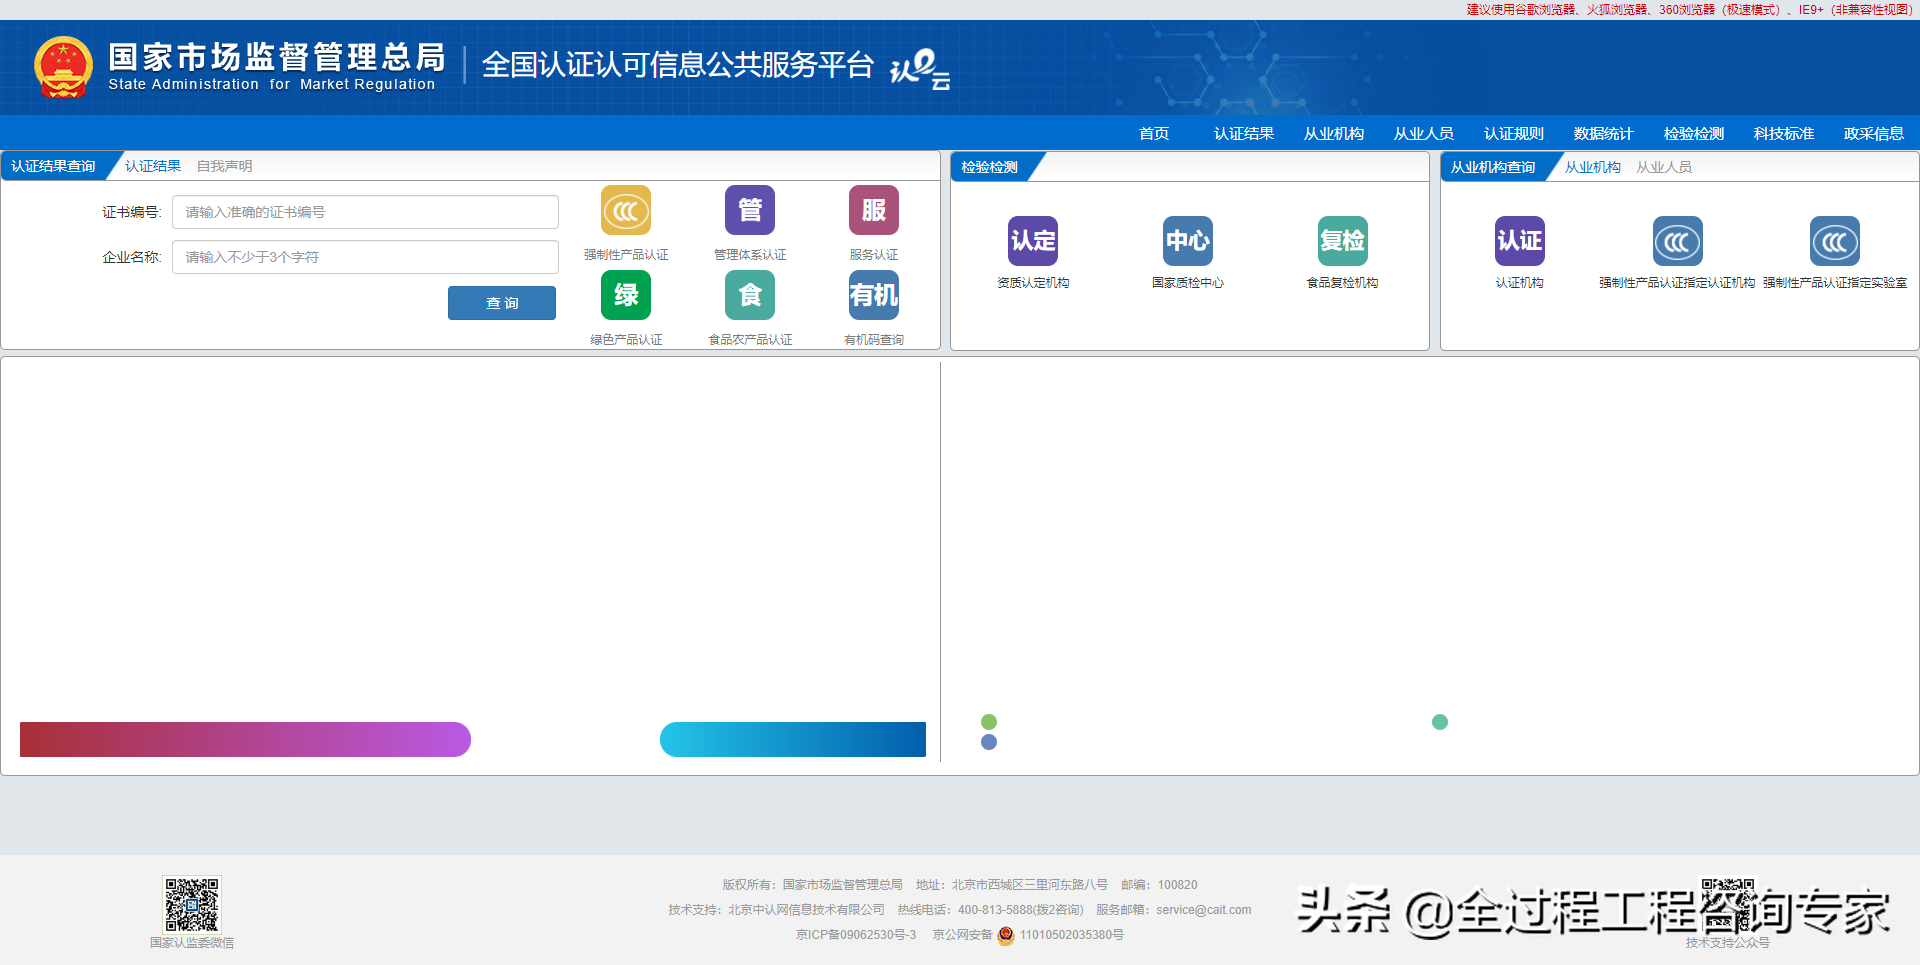The width and height of the screenshot is (1920, 965).
Task: Select the 绿色产品认证 icon
Action: [x=625, y=295]
